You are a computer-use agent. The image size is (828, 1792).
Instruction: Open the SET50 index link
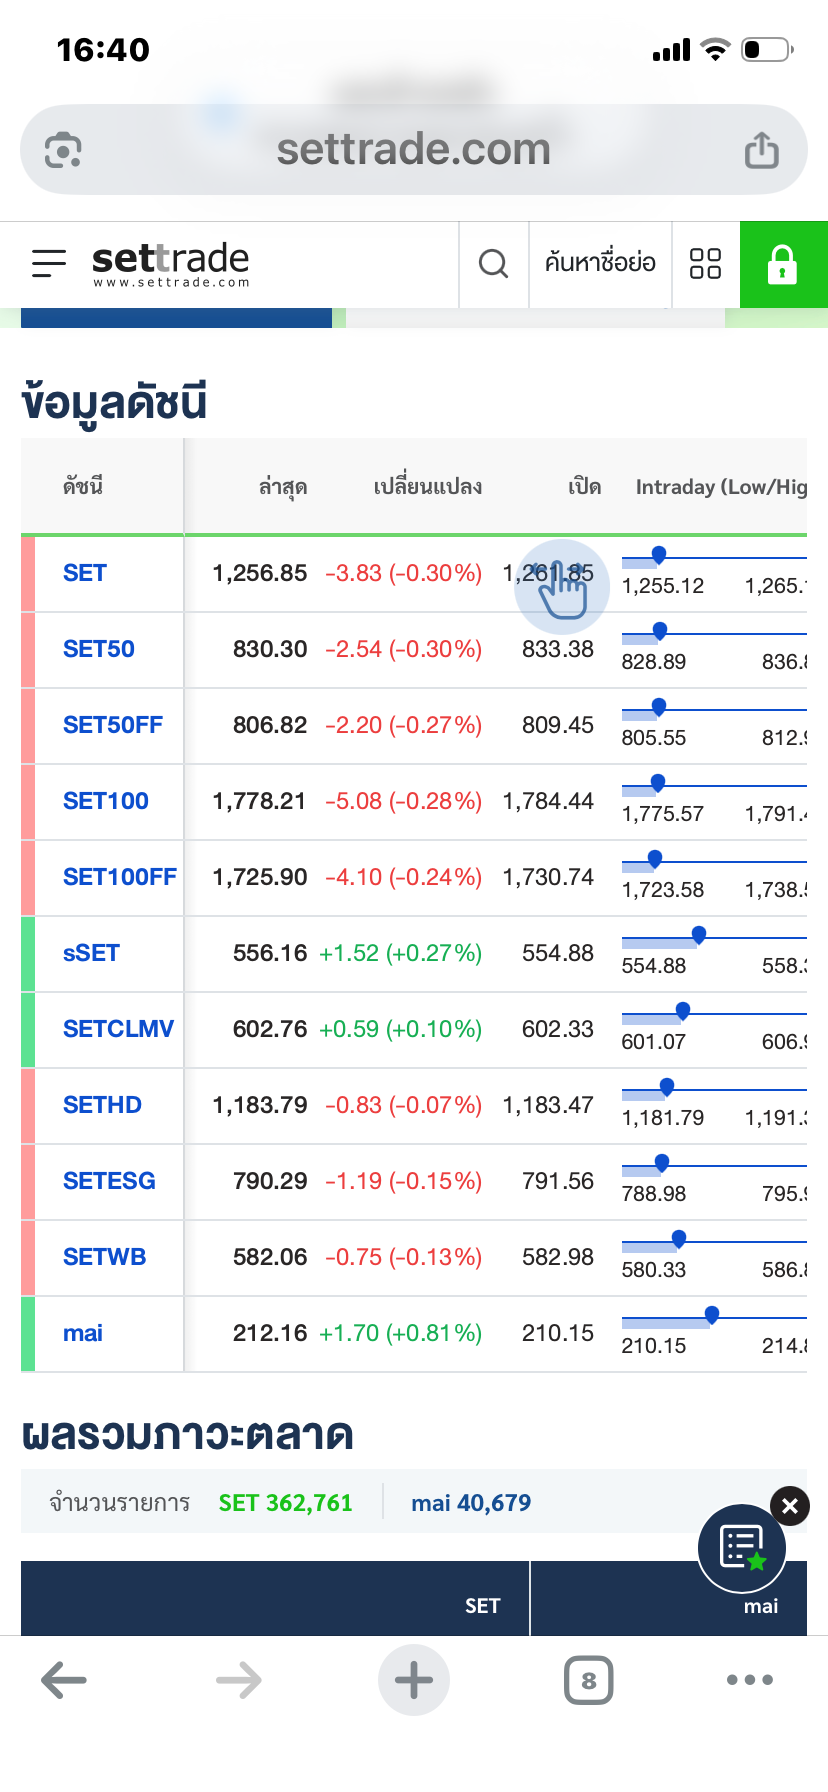pos(99,649)
